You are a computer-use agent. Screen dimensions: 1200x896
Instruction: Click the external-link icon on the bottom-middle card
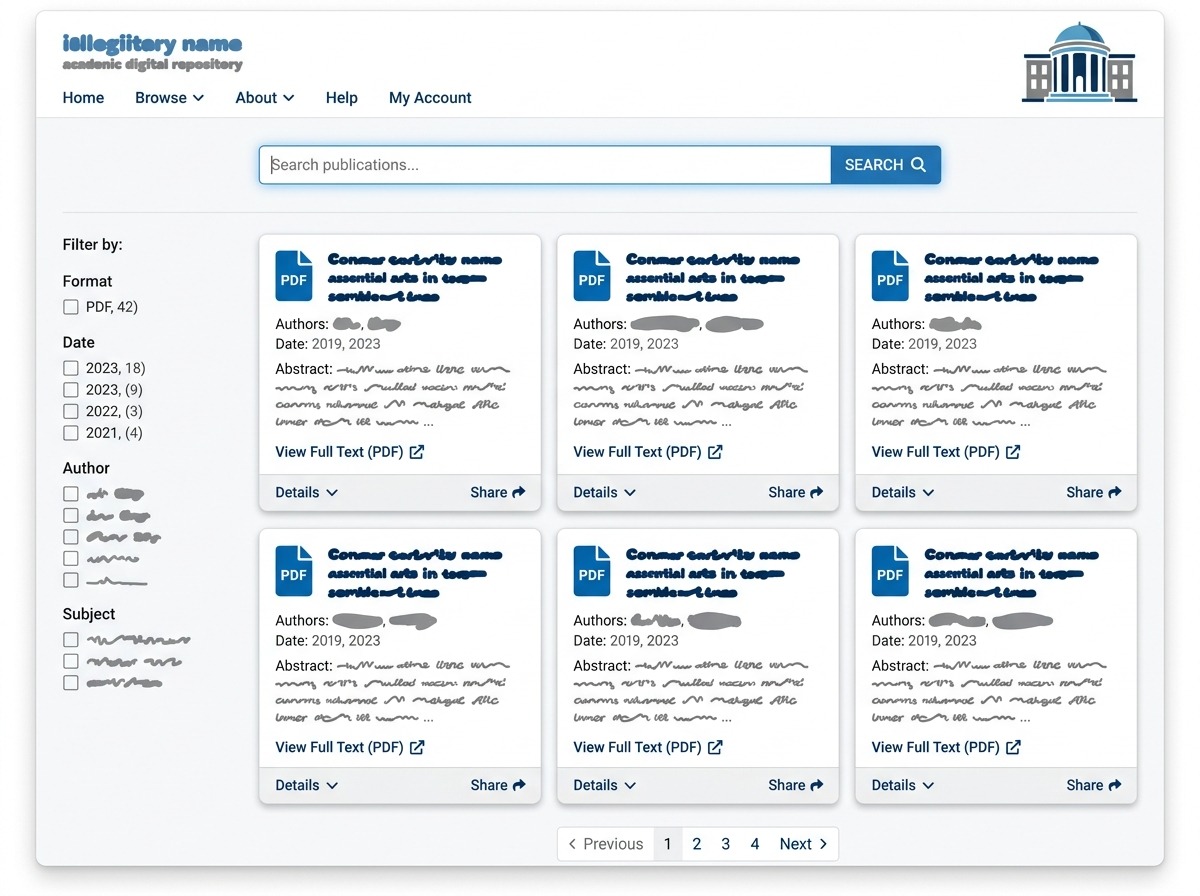point(715,747)
